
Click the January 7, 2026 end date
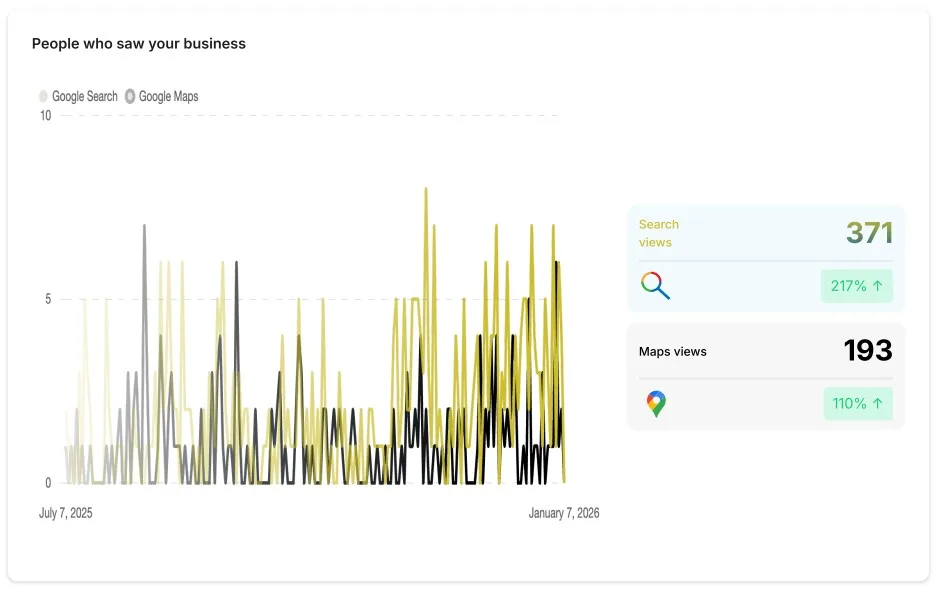(x=563, y=513)
